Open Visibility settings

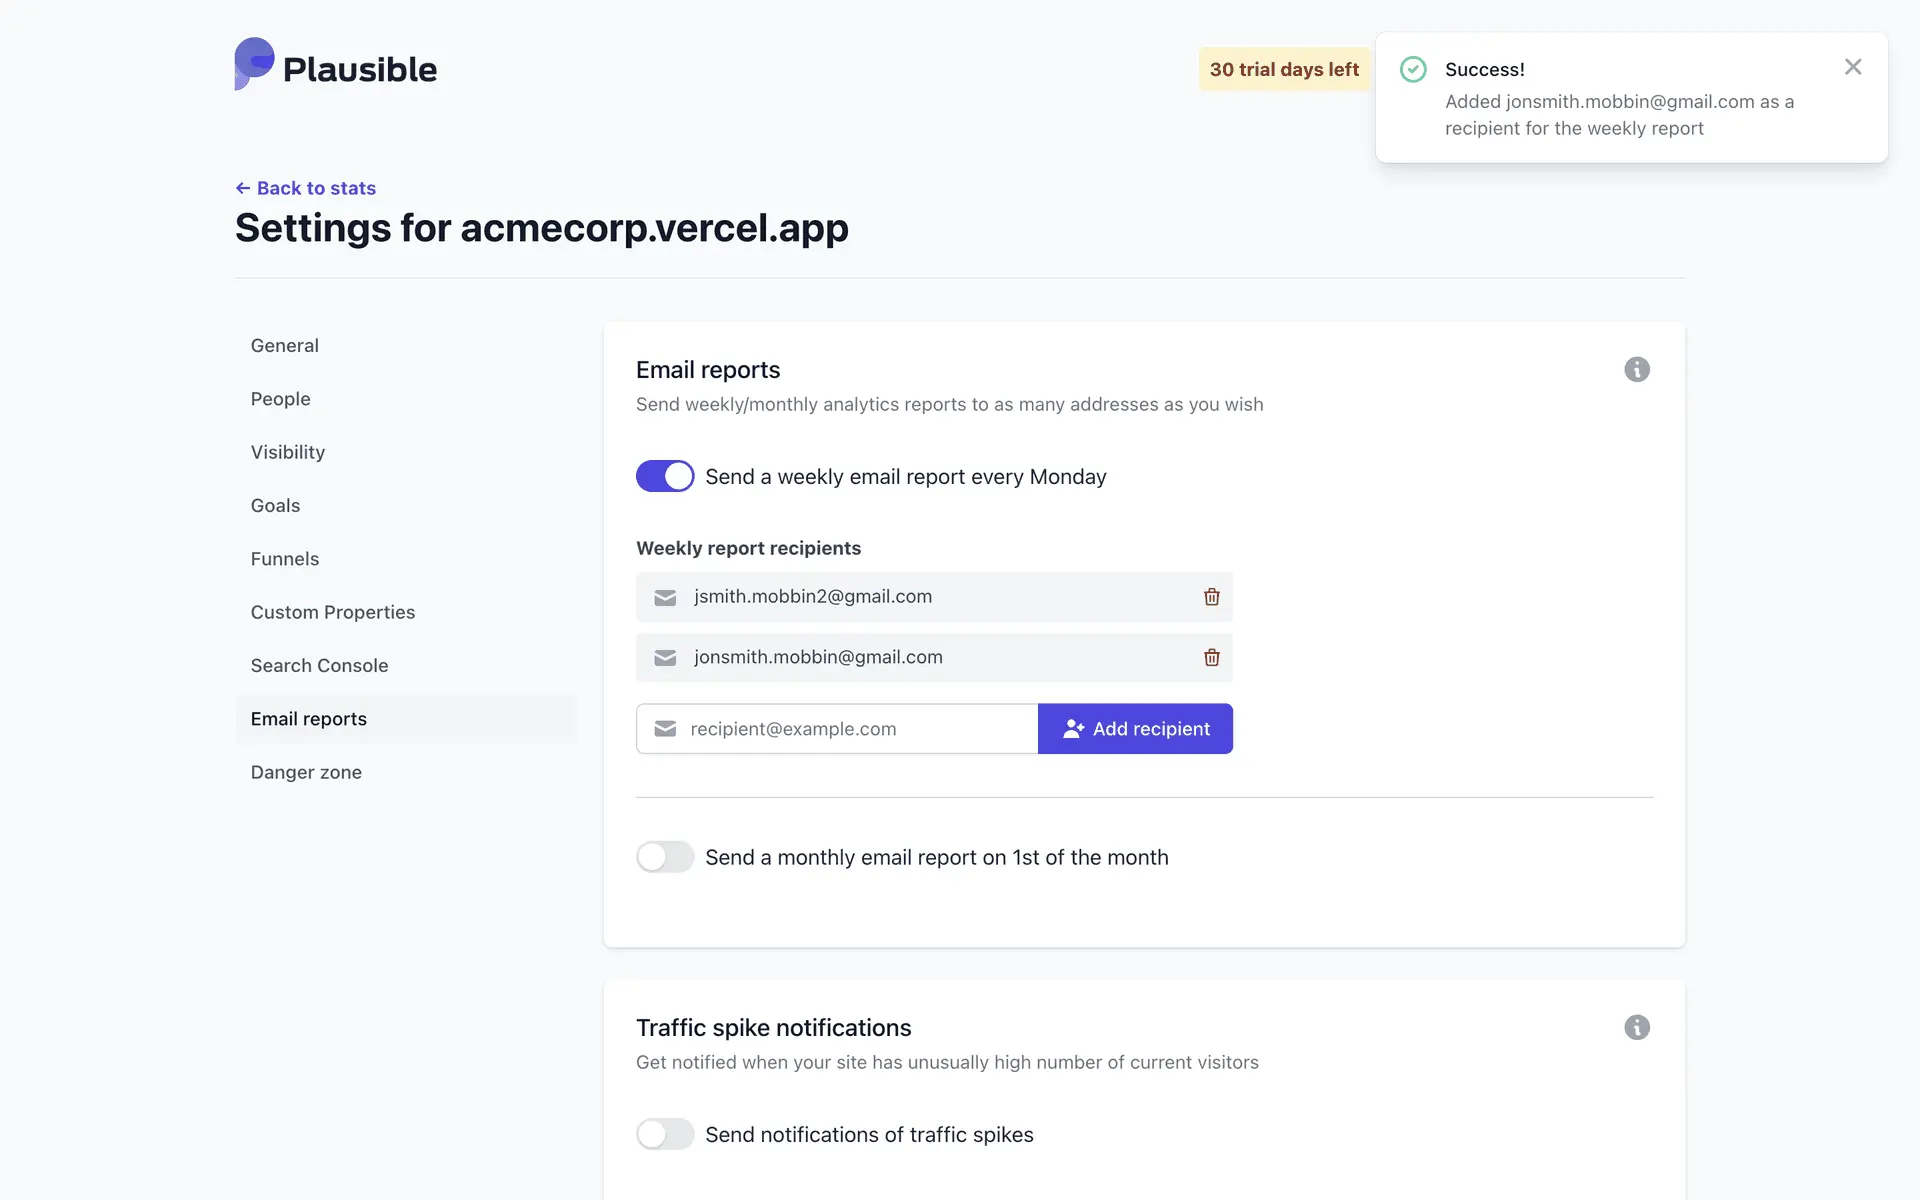pyautogui.click(x=288, y=452)
